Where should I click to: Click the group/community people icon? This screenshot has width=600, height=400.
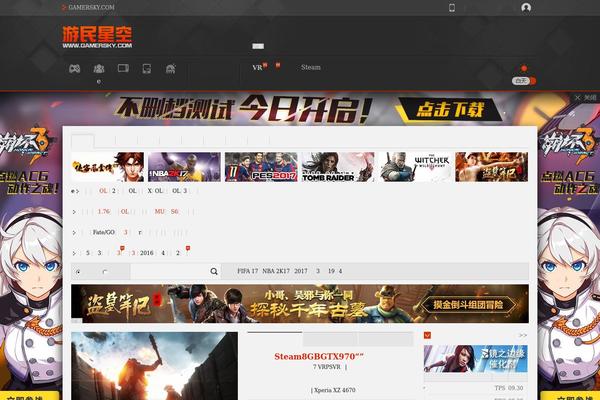pos(99,69)
